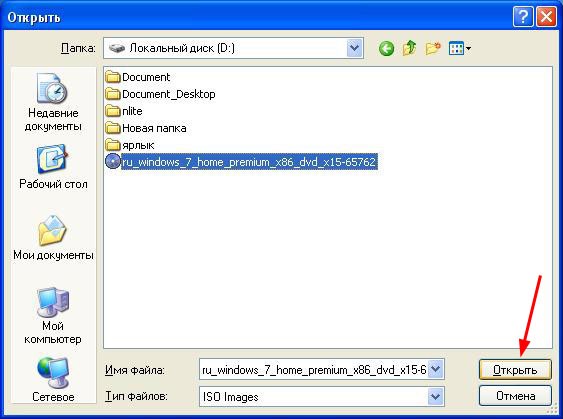
Task: Click the Имя файла text field
Action: [314, 369]
